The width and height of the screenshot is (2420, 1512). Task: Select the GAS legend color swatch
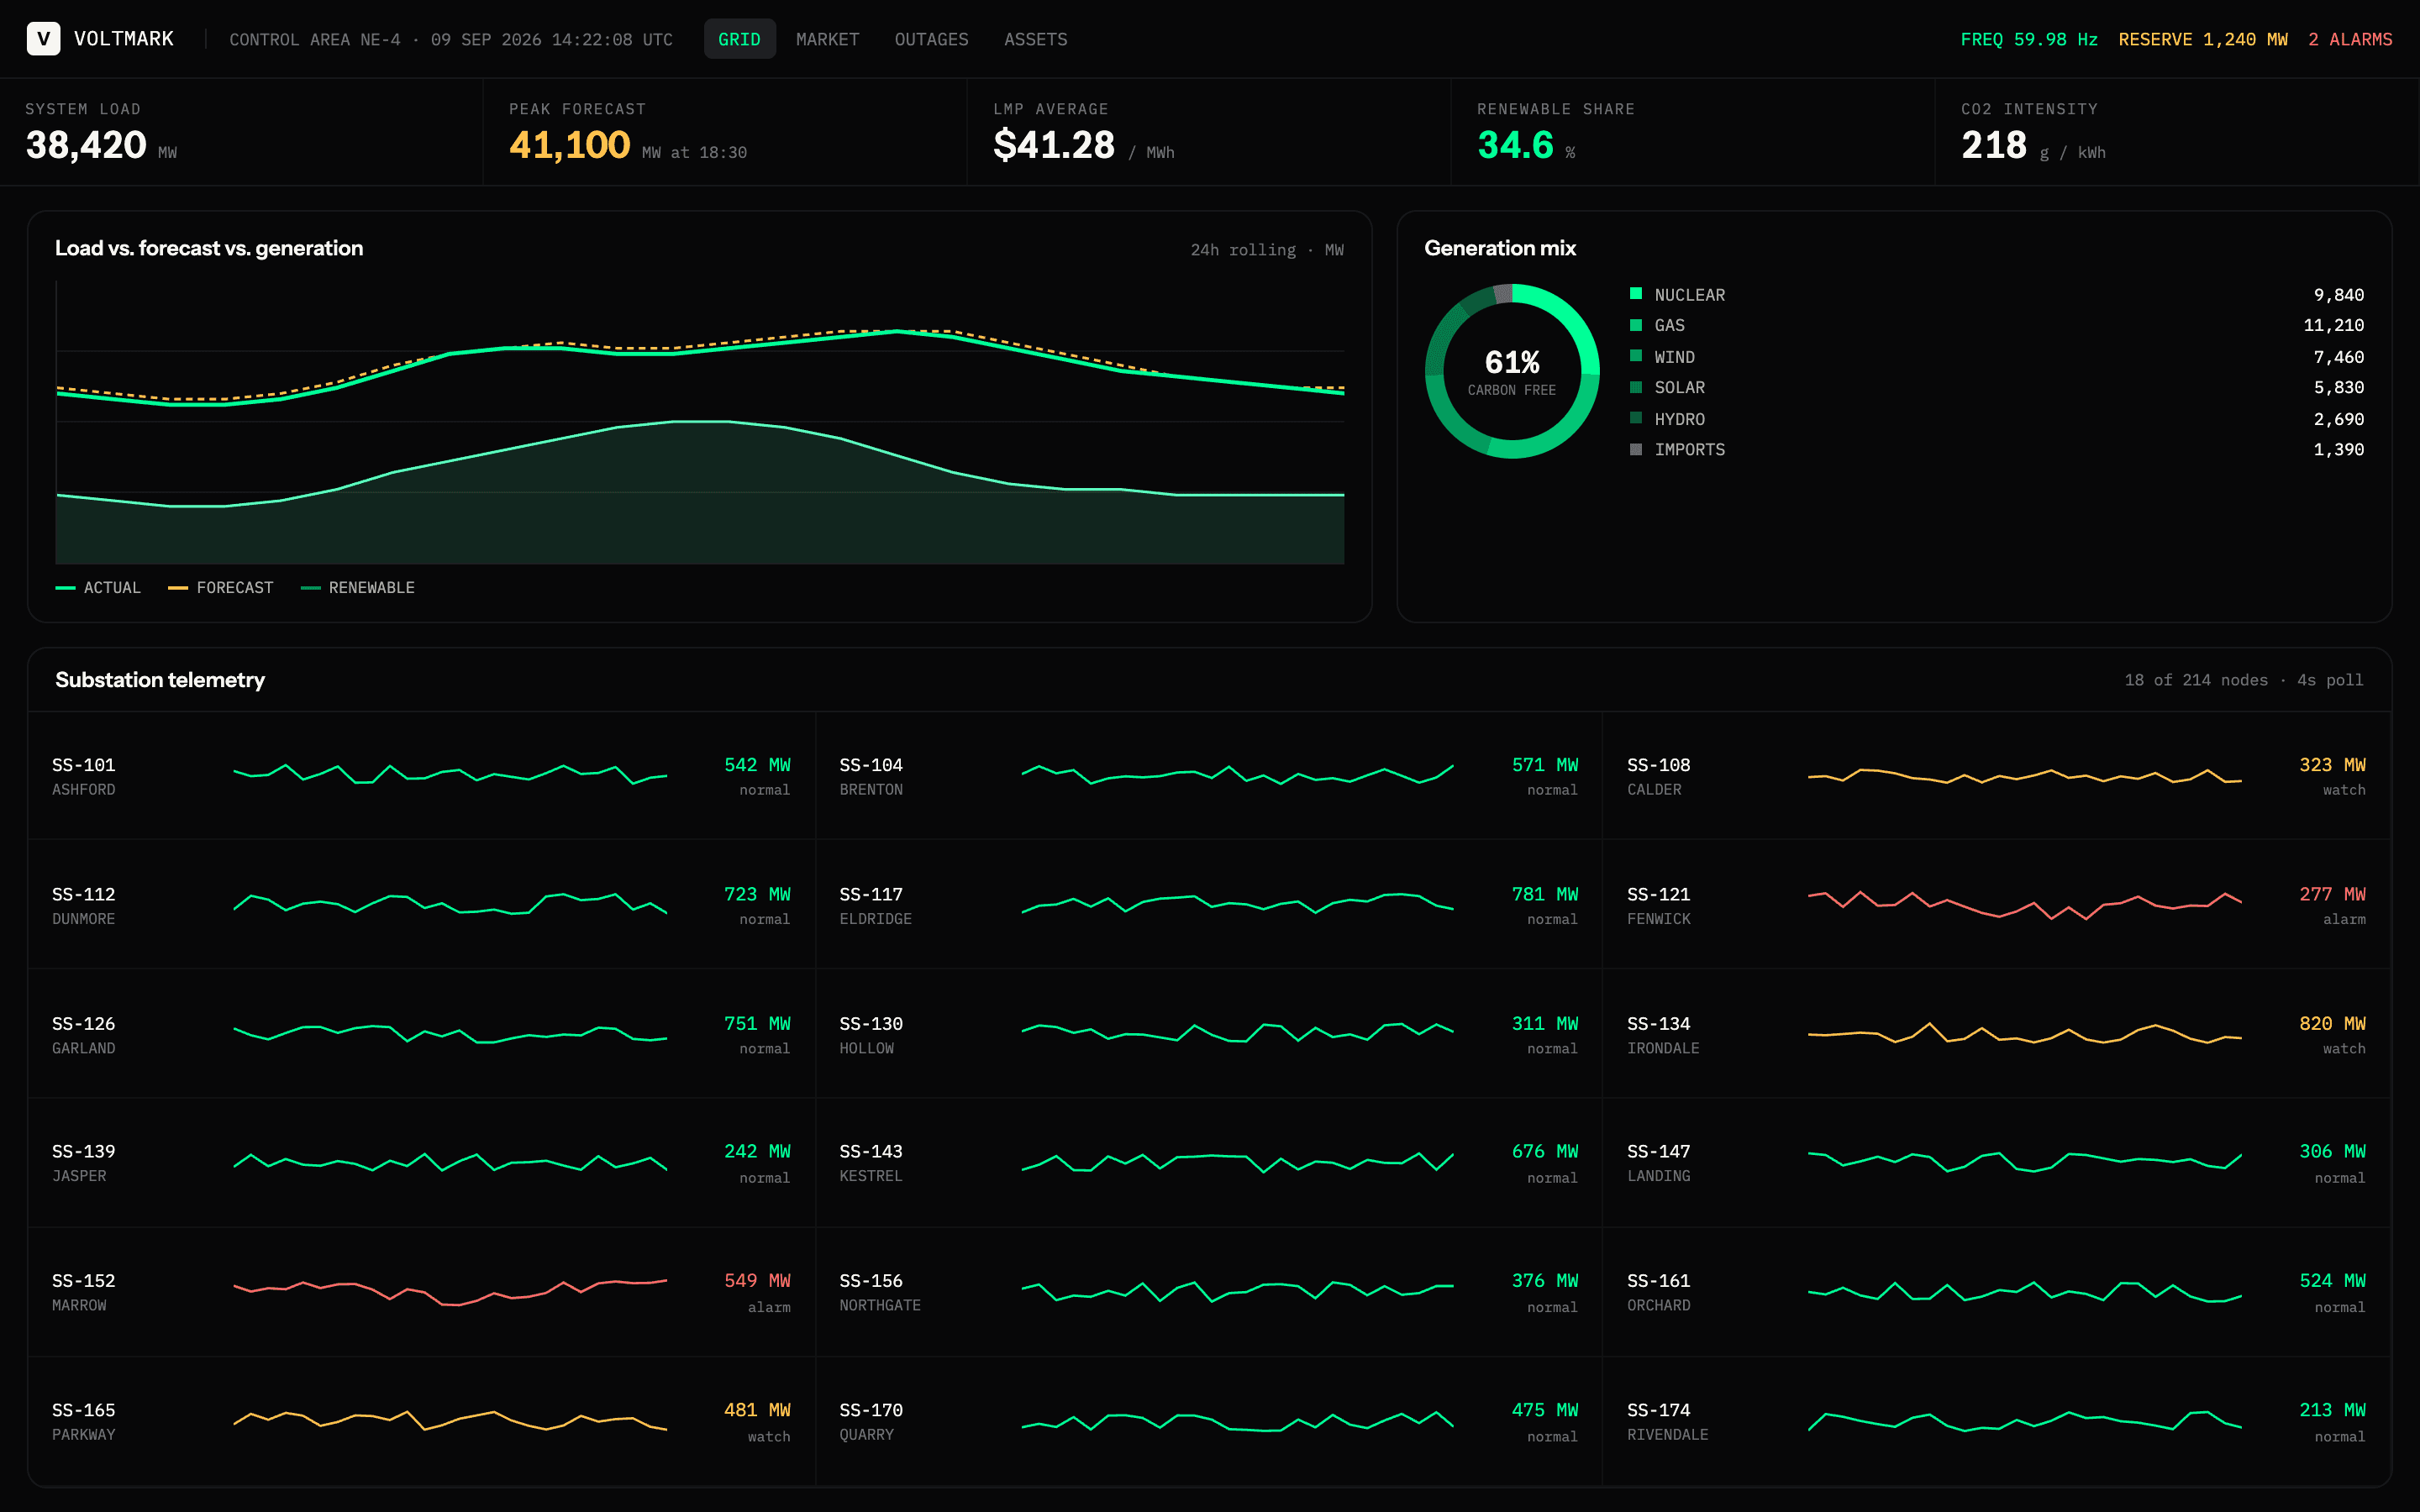pyautogui.click(x=1636, y=325)
